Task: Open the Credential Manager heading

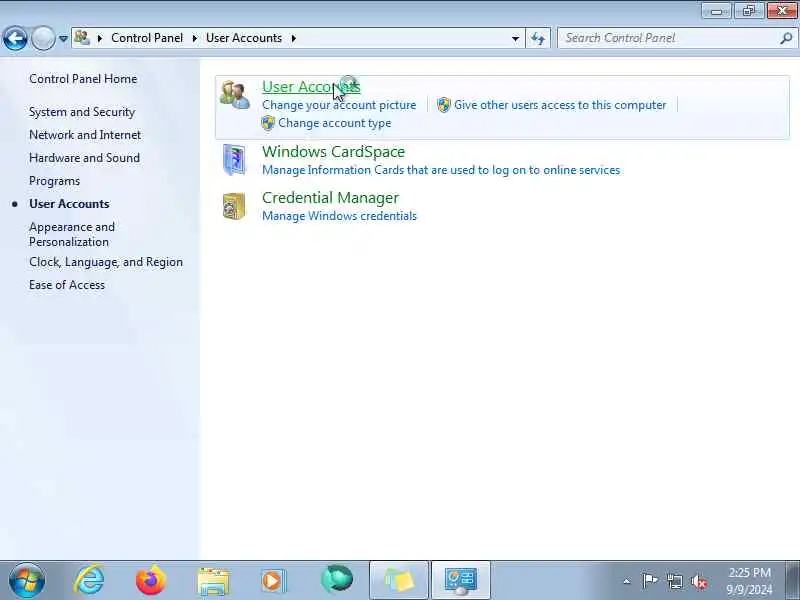Action: pos(330,197)
